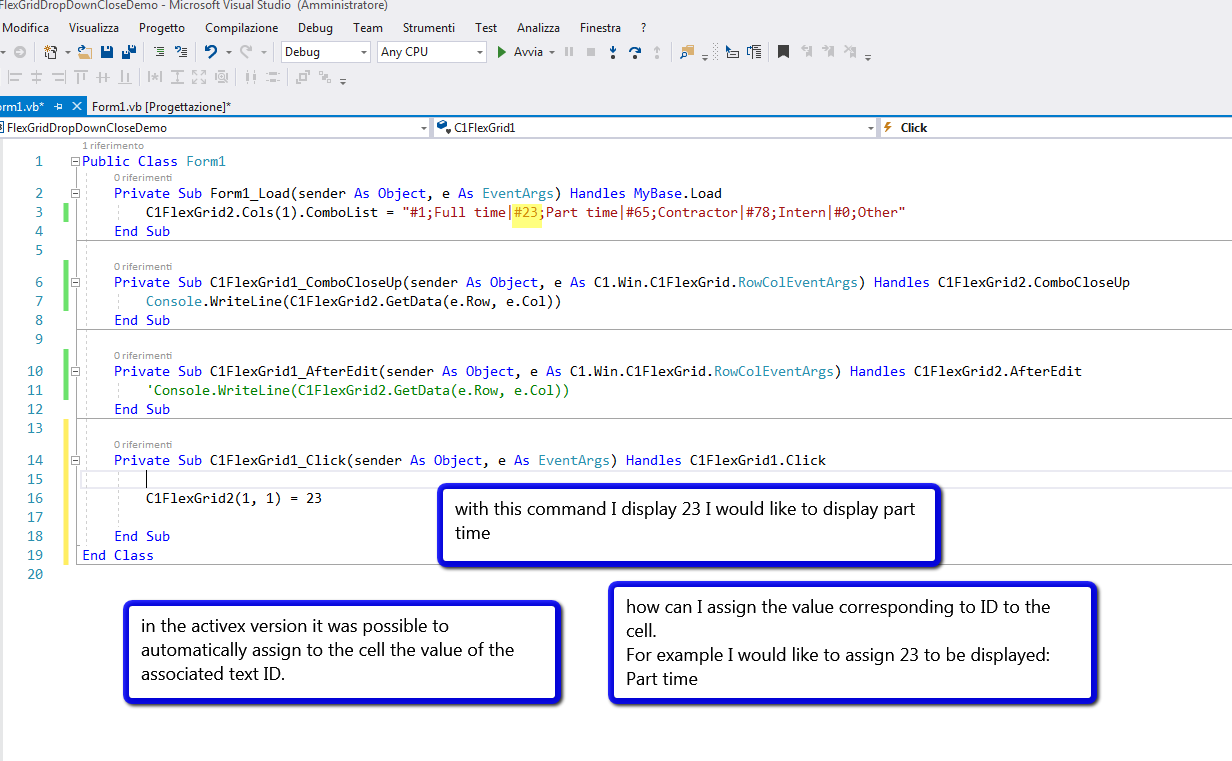Place cursor on empty code line 15

tap(654, 479)
